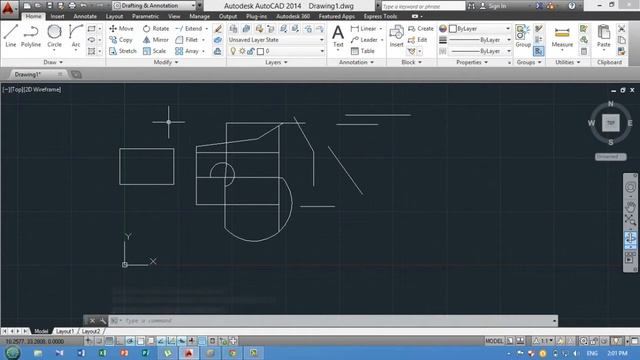The image size is (640, 360).
Task: Click the Sign In link
Action: (493, 6)
